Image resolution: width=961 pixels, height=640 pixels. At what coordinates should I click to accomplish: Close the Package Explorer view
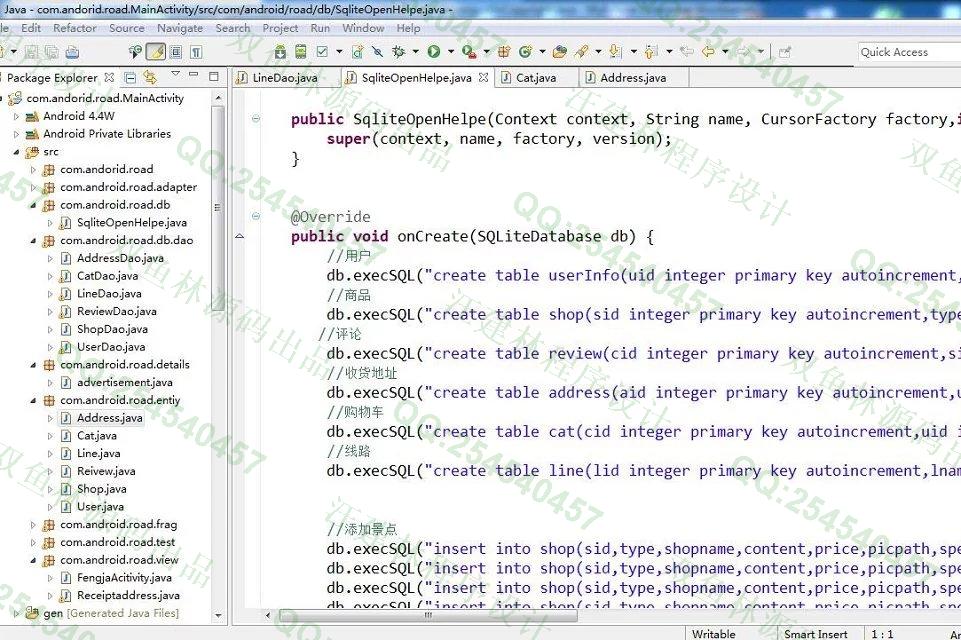click(109, 77)
